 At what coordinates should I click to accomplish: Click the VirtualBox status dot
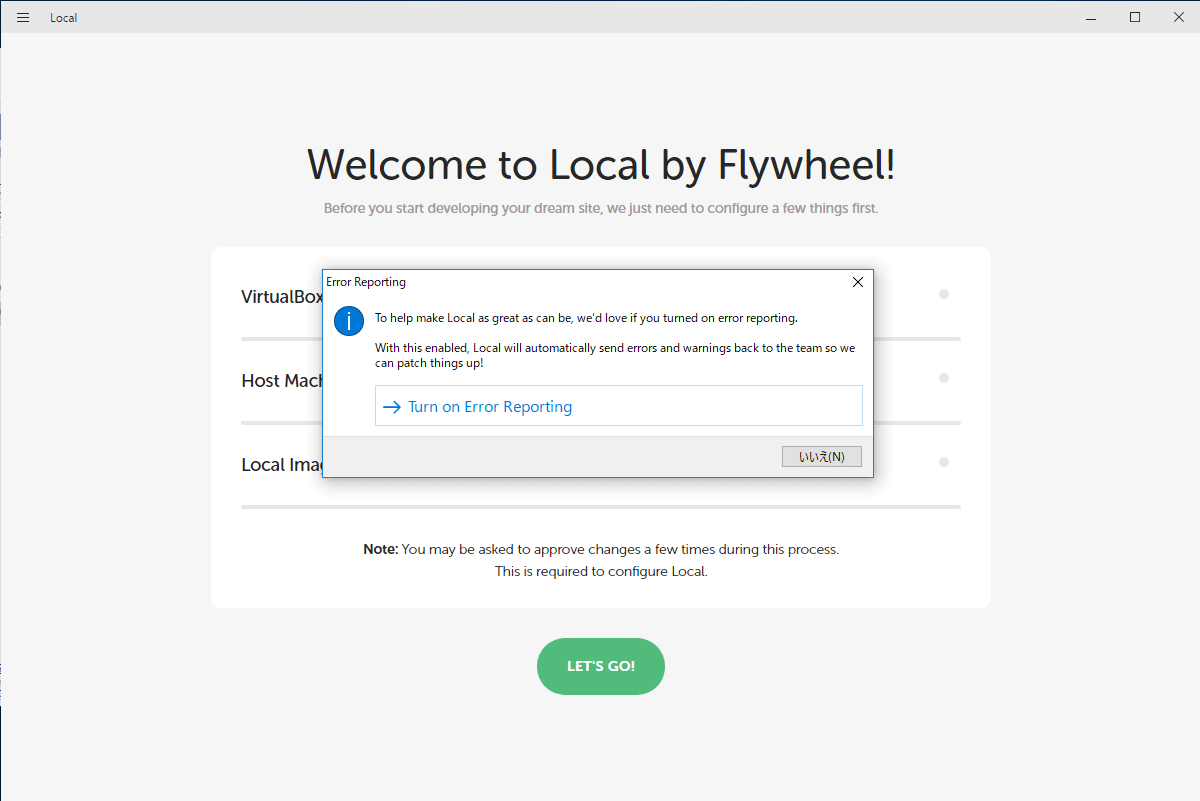pos(944,294)
